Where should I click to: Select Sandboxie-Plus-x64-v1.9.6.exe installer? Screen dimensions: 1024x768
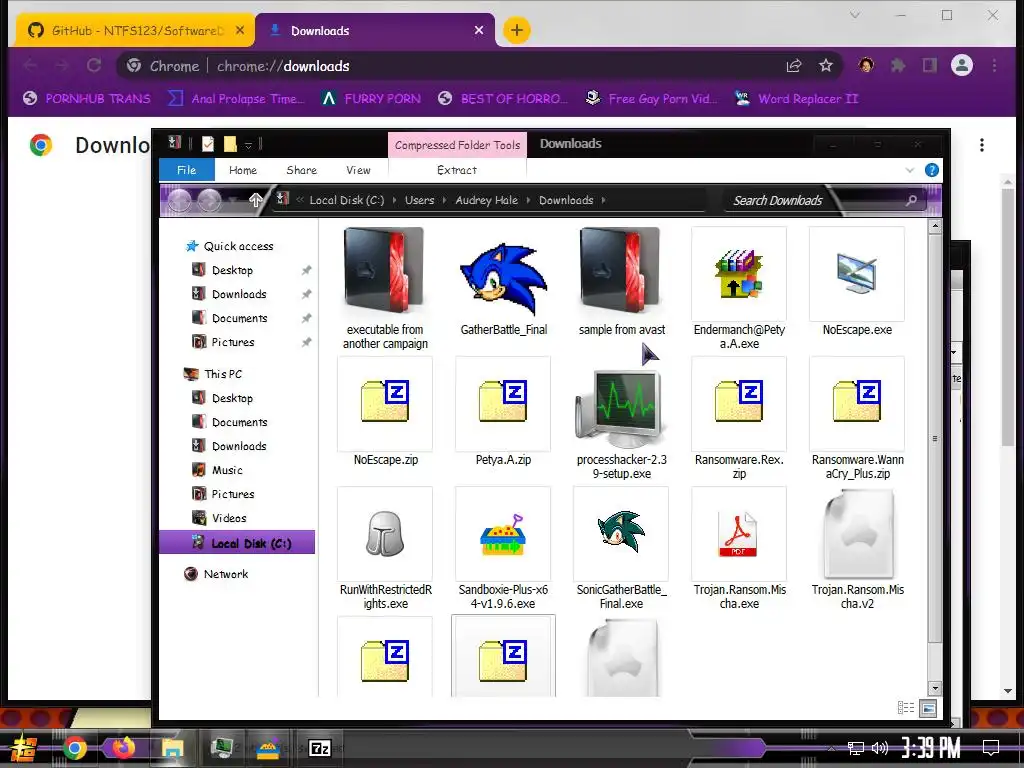tap(503, 549)
